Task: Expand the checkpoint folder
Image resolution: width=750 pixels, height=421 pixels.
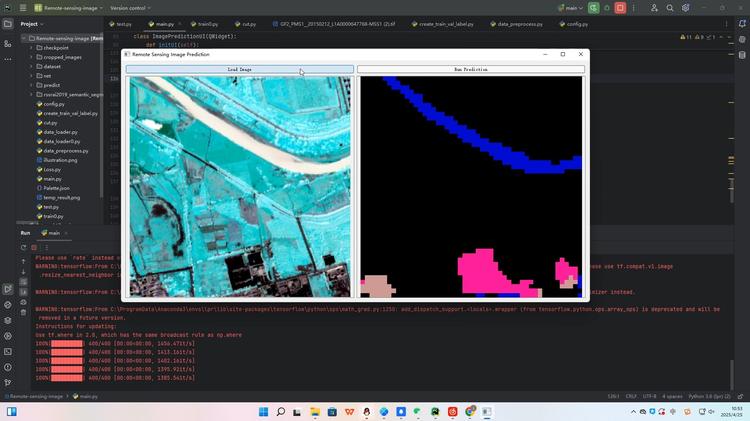Action: [x=32, y=48]
